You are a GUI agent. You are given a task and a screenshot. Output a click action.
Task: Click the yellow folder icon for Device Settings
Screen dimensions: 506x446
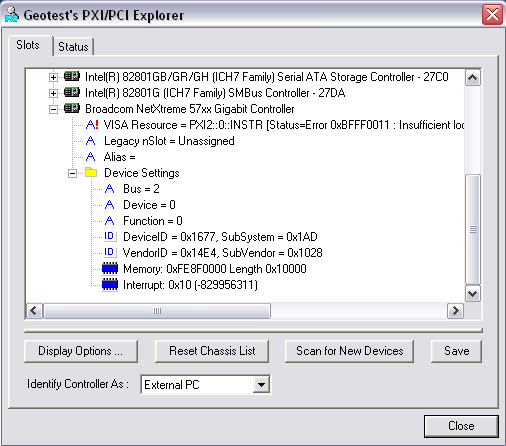coord(91,172)
